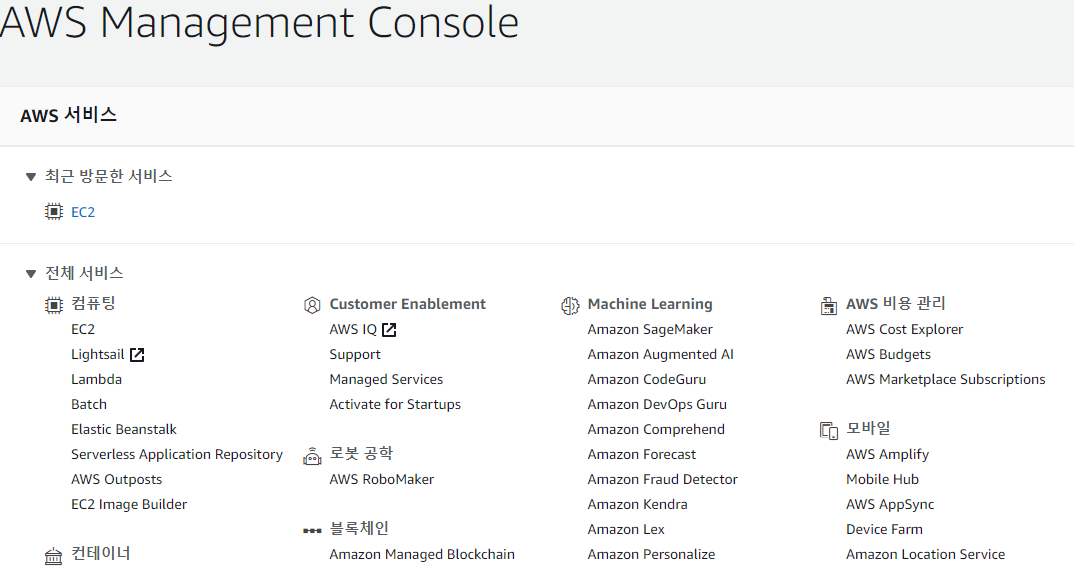Open Elastic Beanstalk
Viewport: 1074px width, 573px height.
tap(124, 429)
